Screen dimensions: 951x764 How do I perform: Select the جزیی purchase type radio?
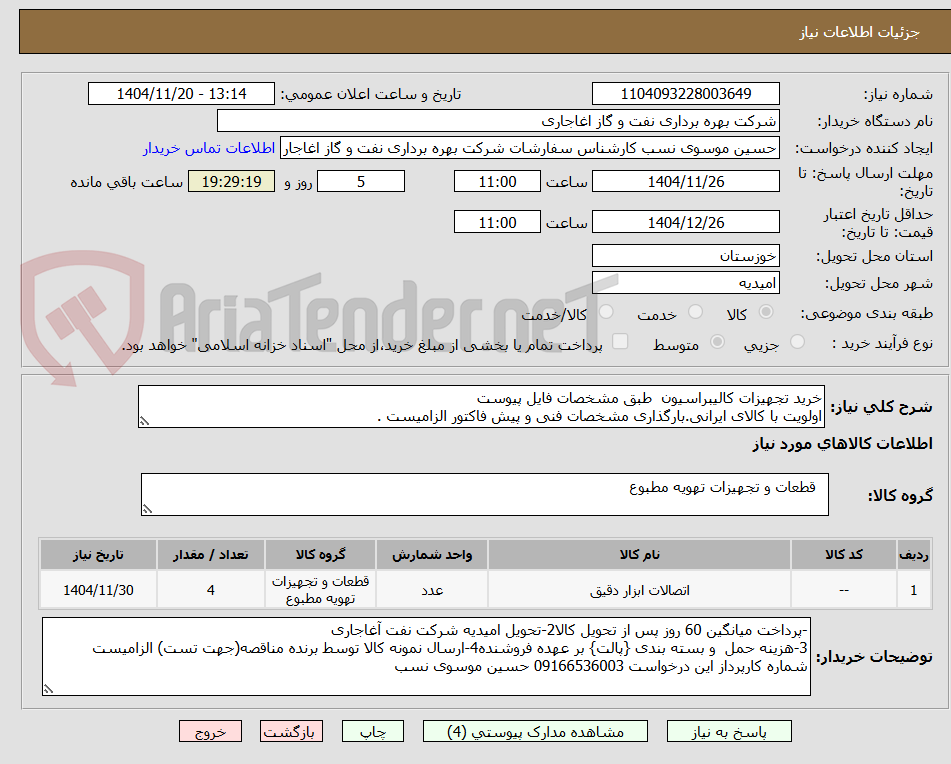click(797, 342)
